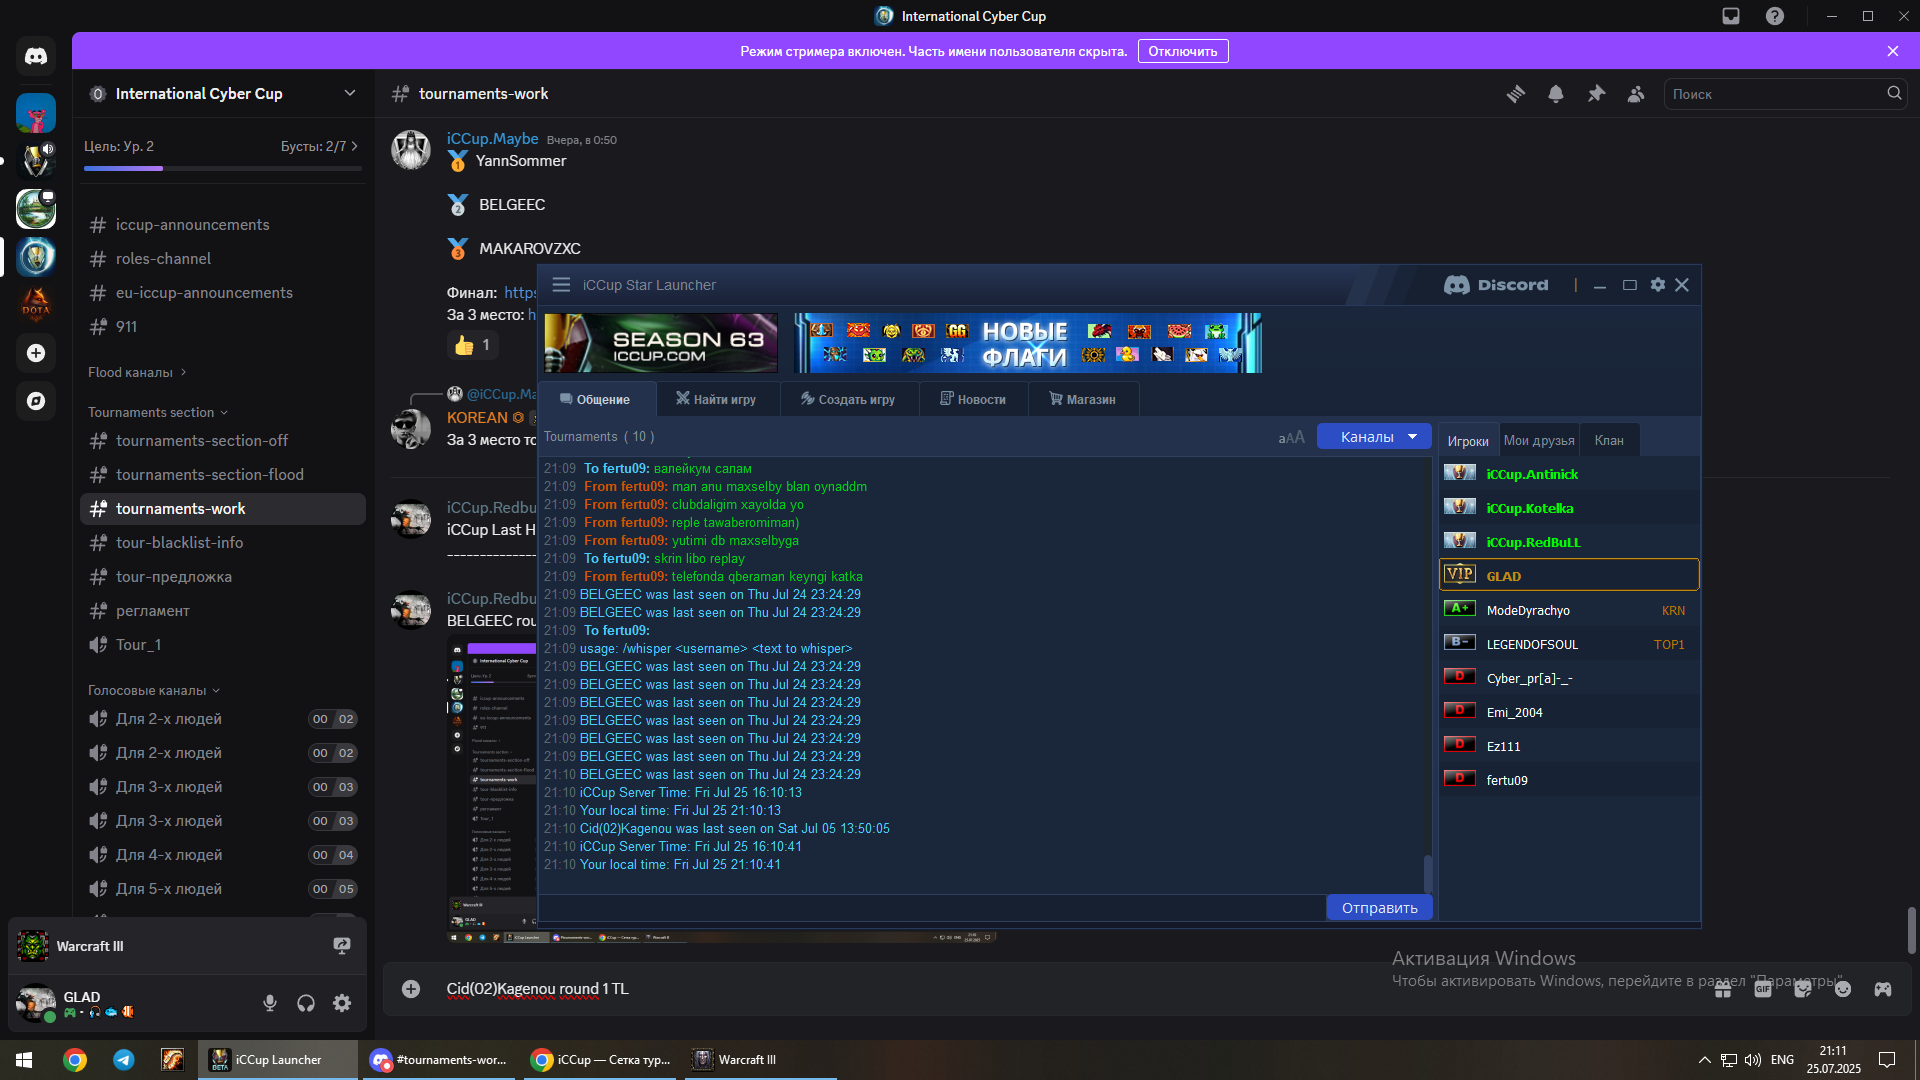Screen dimensions: 1920x1080
Task: Click the Discord logo in iCCup Launcher
Action: click(1496, 285)
